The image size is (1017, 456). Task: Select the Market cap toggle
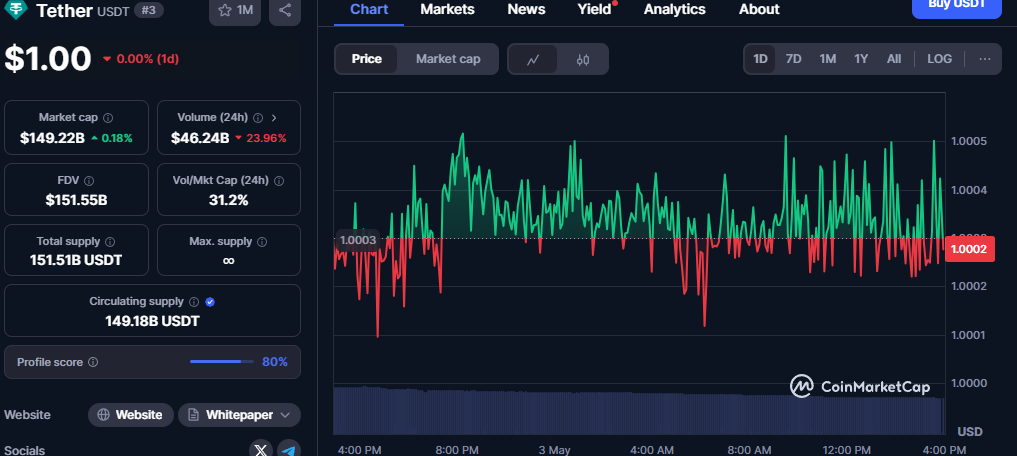tap(448, 59)
